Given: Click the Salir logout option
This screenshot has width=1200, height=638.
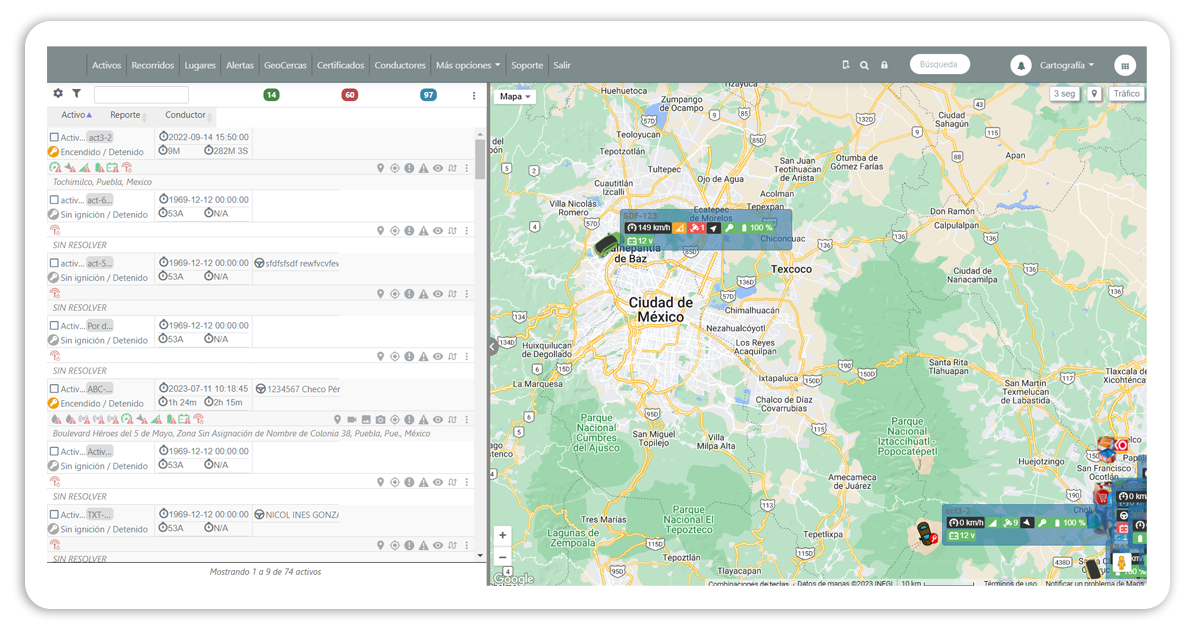Looking at the screenshot, I should [x=561, y=64].
